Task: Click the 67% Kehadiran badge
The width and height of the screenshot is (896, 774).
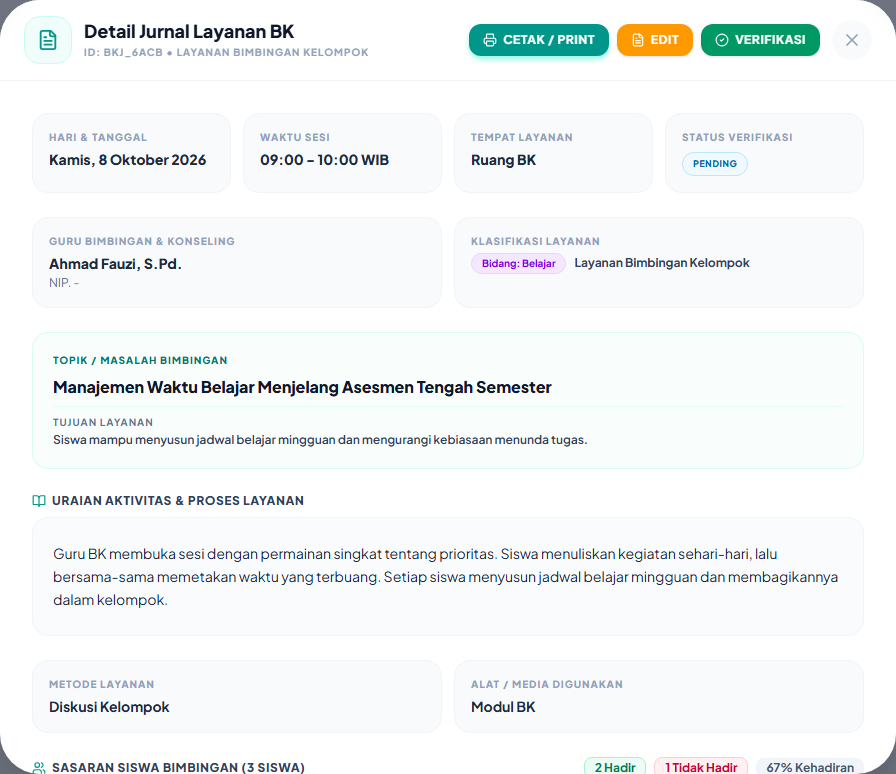Action: (x=810, y=767)
